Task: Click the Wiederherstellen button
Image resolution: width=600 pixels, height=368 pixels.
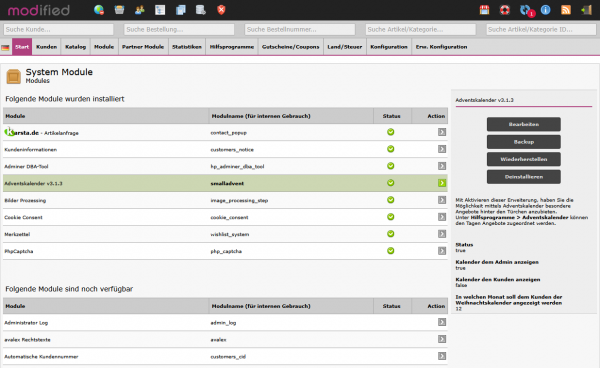Action: [x=523, y=159]
